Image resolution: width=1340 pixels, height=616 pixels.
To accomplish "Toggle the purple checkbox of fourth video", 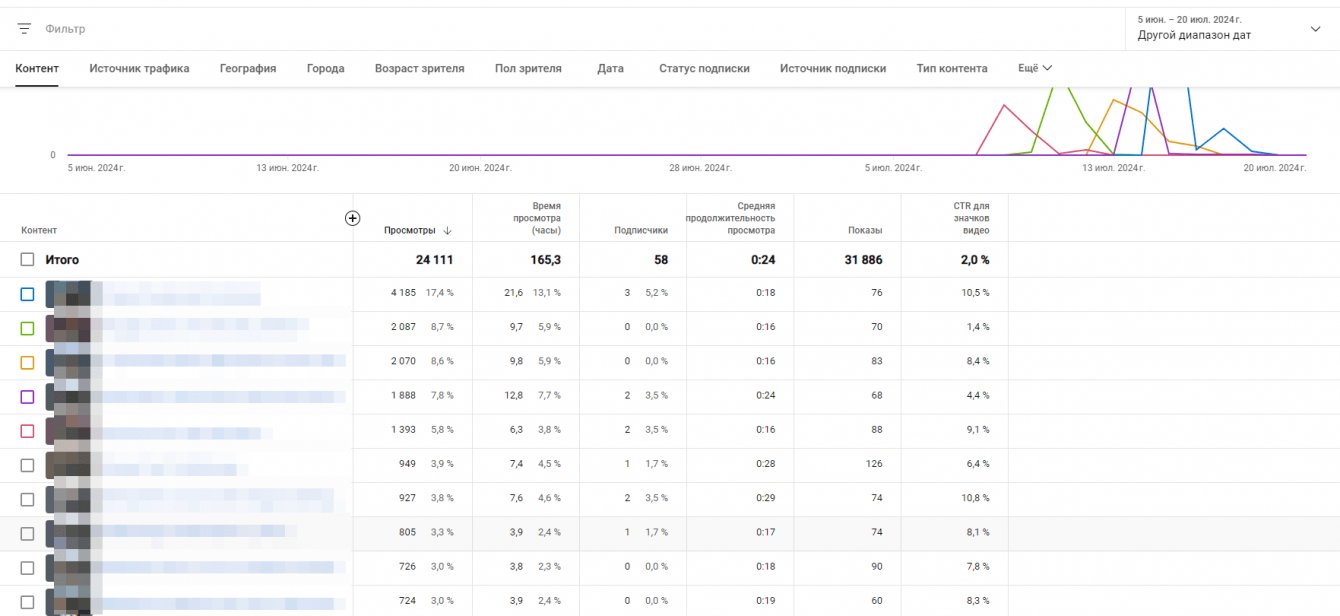I will coord(27,397).
